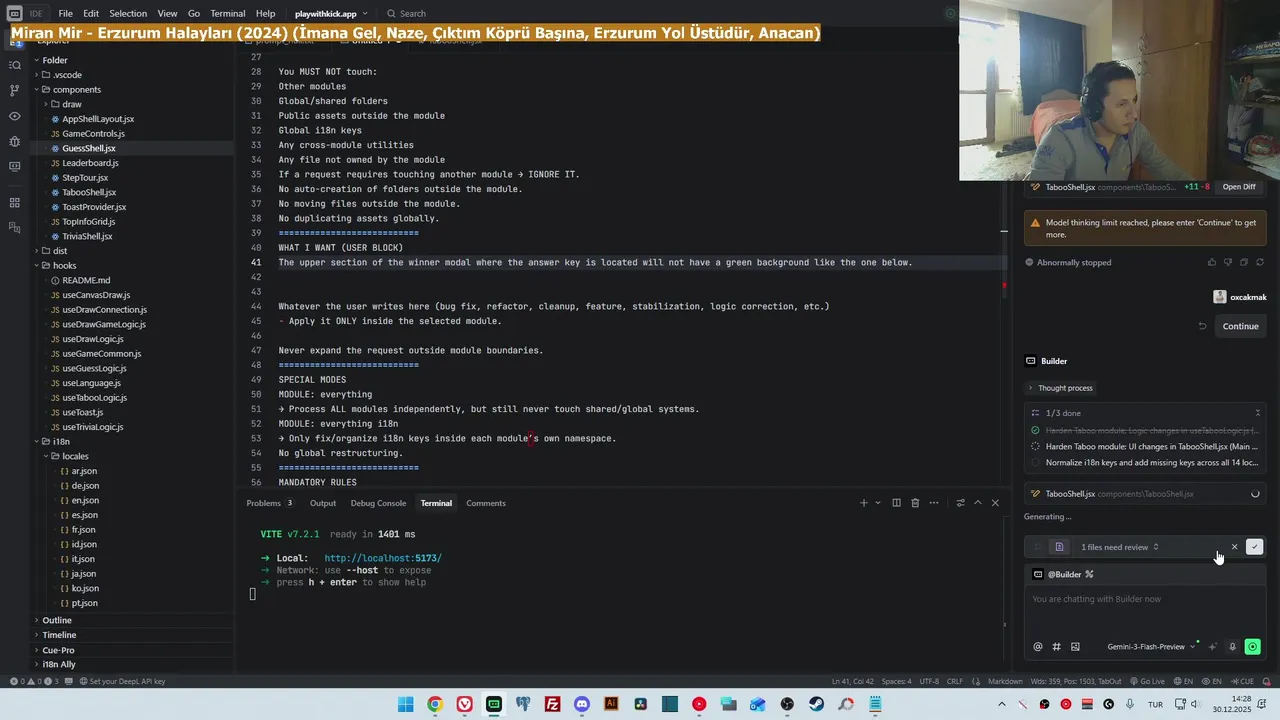
Task: Switch to the Debug Console tab
Action: tap(378, 503)
